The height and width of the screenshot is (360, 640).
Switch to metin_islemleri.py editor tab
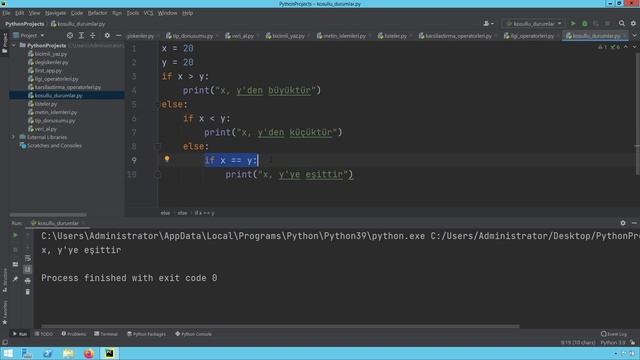click(342, 36)
